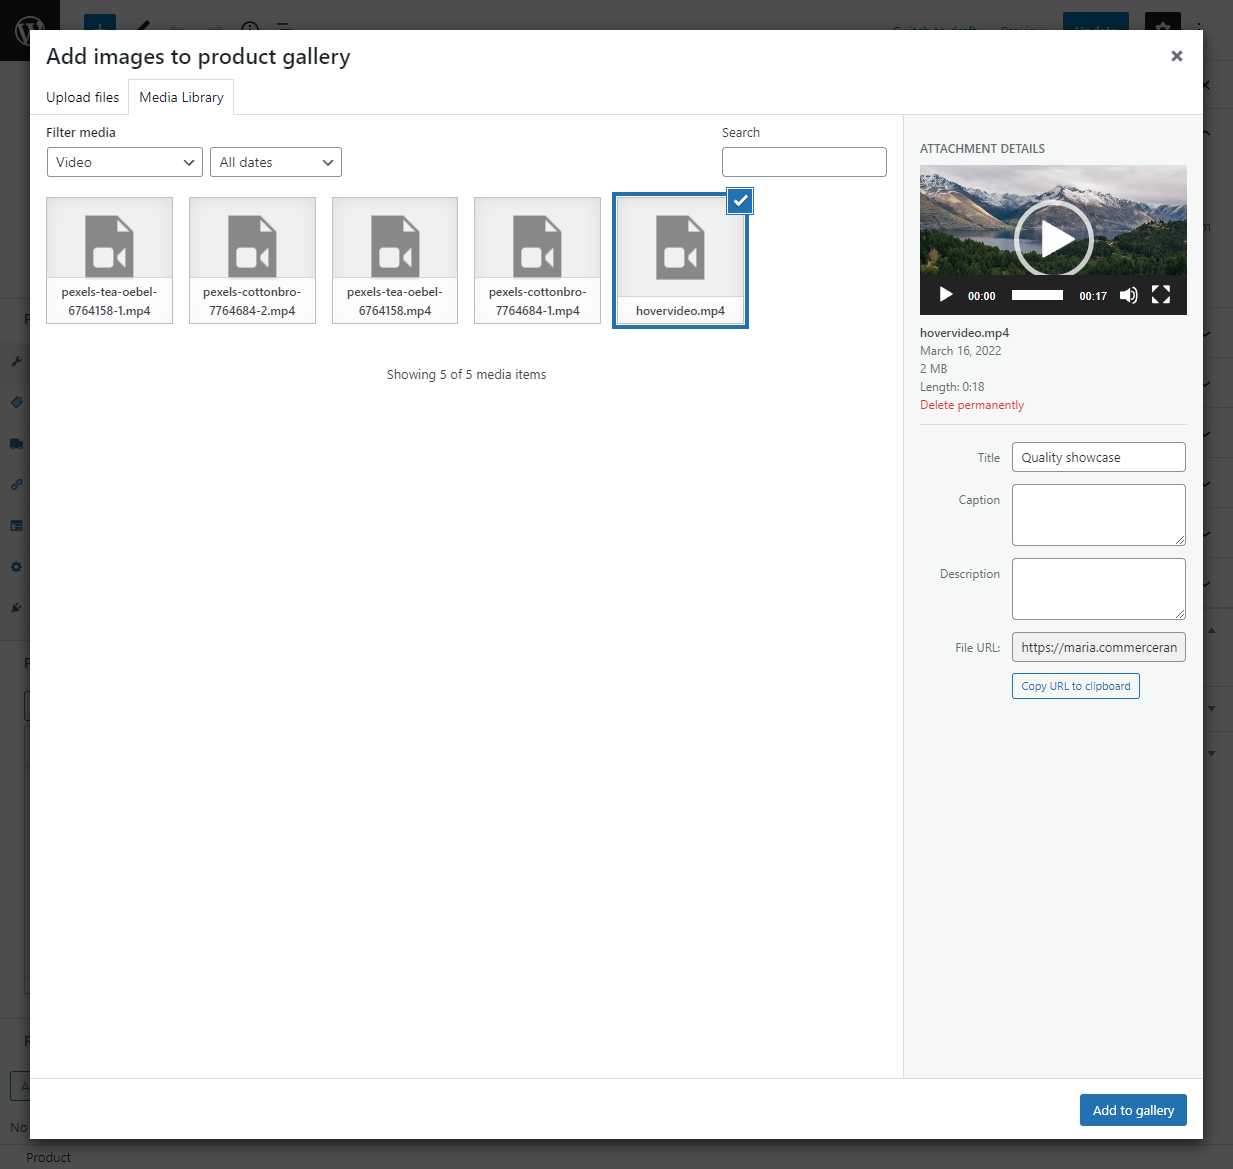Click the current time 00:00 in the video player
This screenshot has height=1169, width=1233.
(x=982, y=296)
